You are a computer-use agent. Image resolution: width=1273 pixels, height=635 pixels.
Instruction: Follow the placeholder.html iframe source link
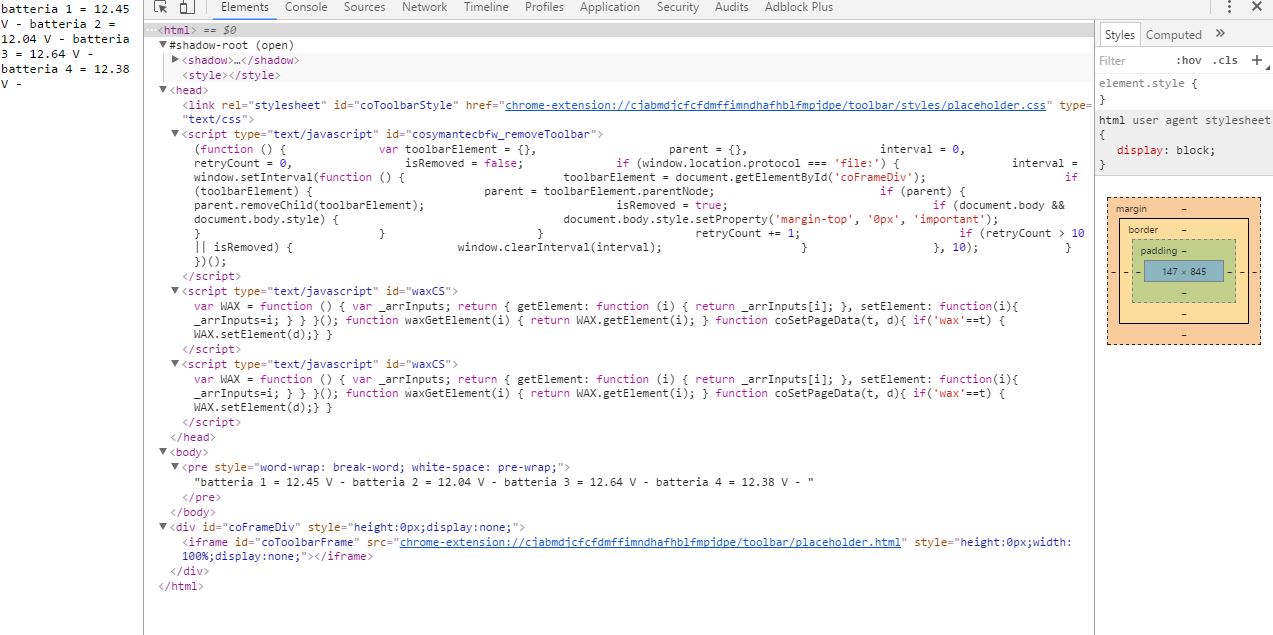coord(651,542)
